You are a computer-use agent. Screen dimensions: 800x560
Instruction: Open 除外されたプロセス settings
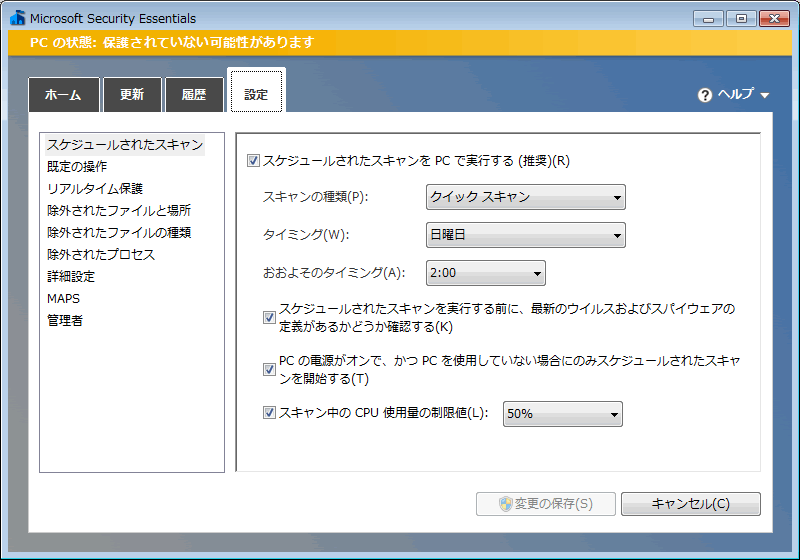pos(101,254)
